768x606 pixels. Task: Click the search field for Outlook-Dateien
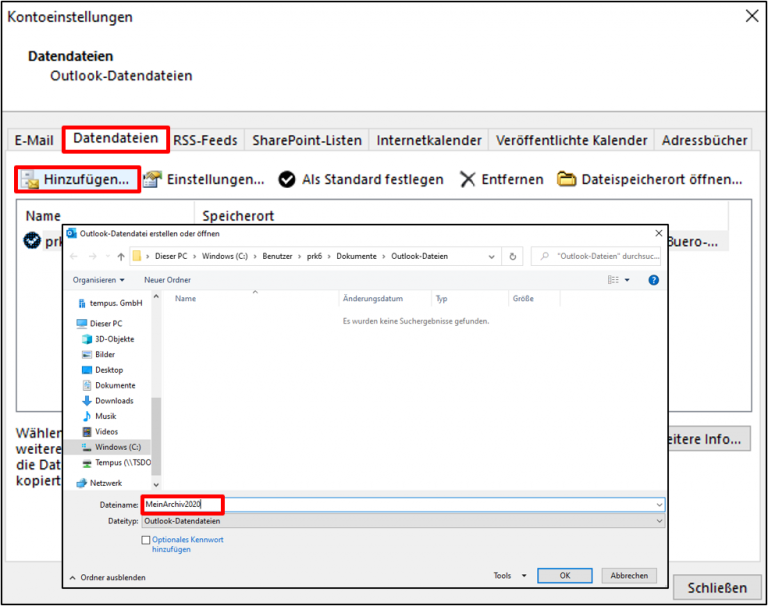click(x=596, y=256)
